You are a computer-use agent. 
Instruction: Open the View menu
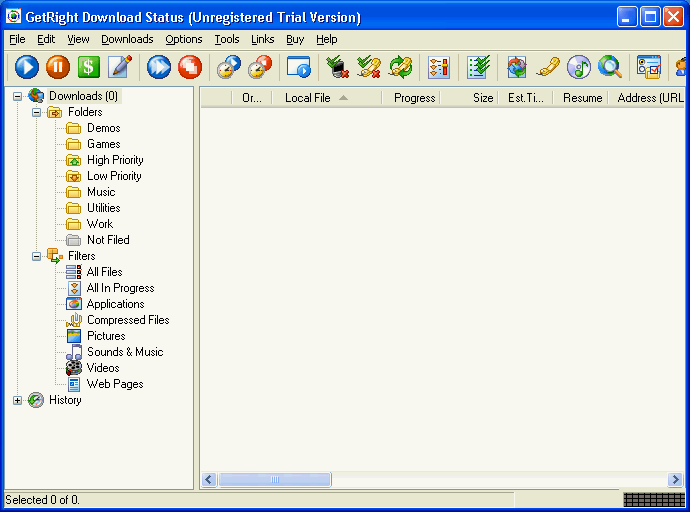(x=78, y=40)
